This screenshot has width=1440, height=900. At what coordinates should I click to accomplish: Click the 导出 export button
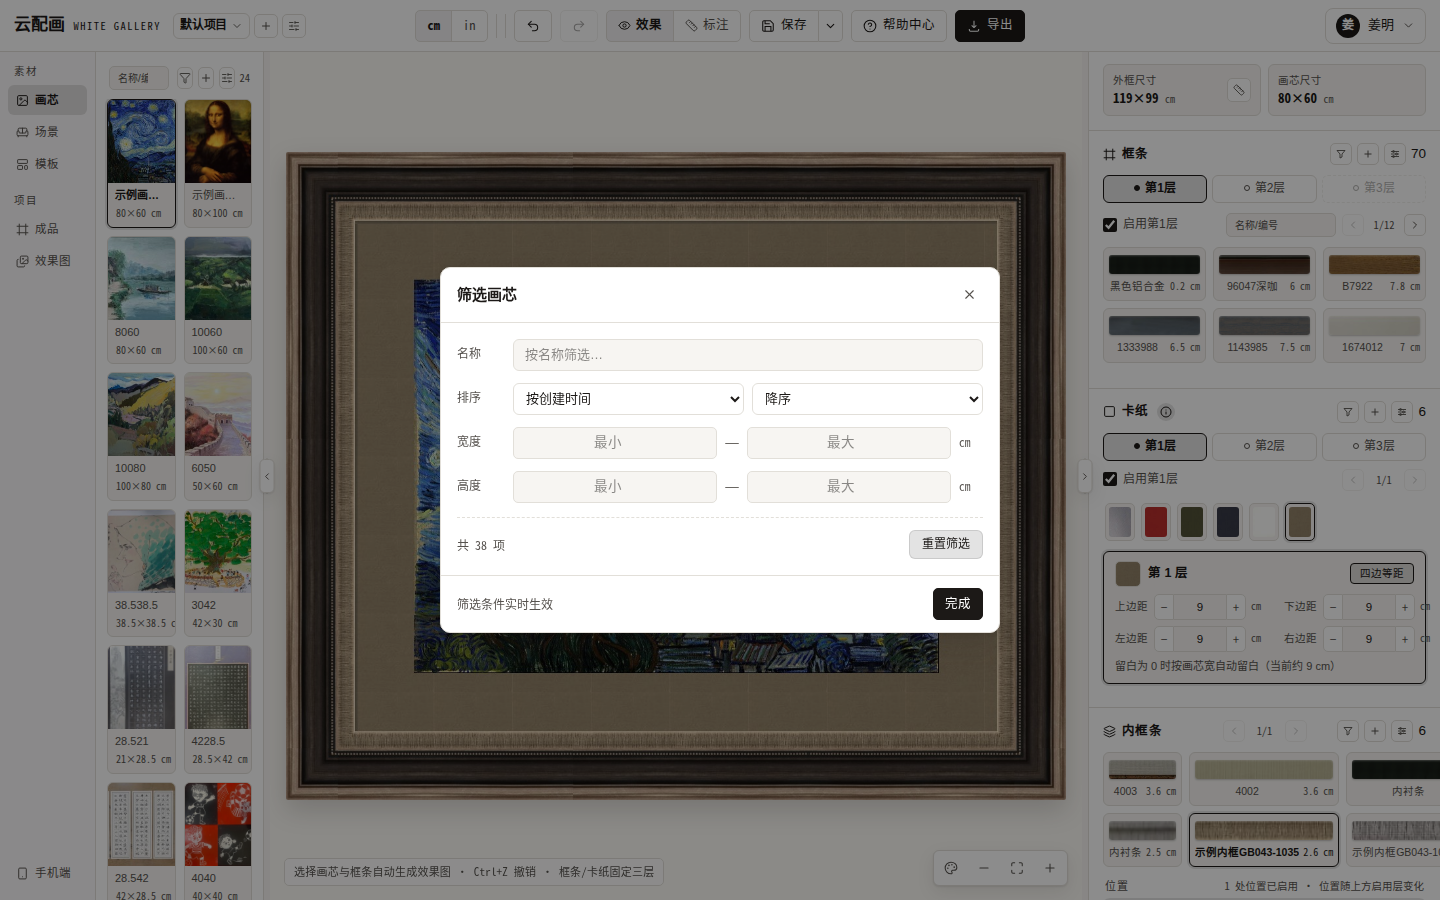pyautogui.click(x=990, y=26)
